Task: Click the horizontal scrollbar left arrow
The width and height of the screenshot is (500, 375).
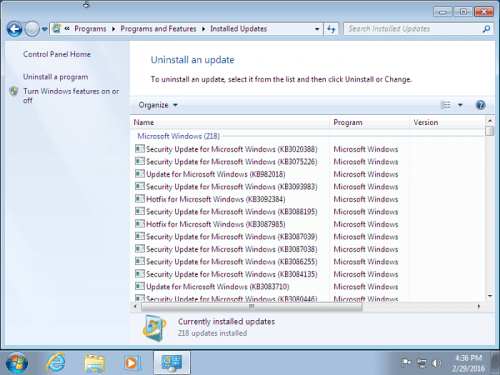Action: [x=135, y=306]
